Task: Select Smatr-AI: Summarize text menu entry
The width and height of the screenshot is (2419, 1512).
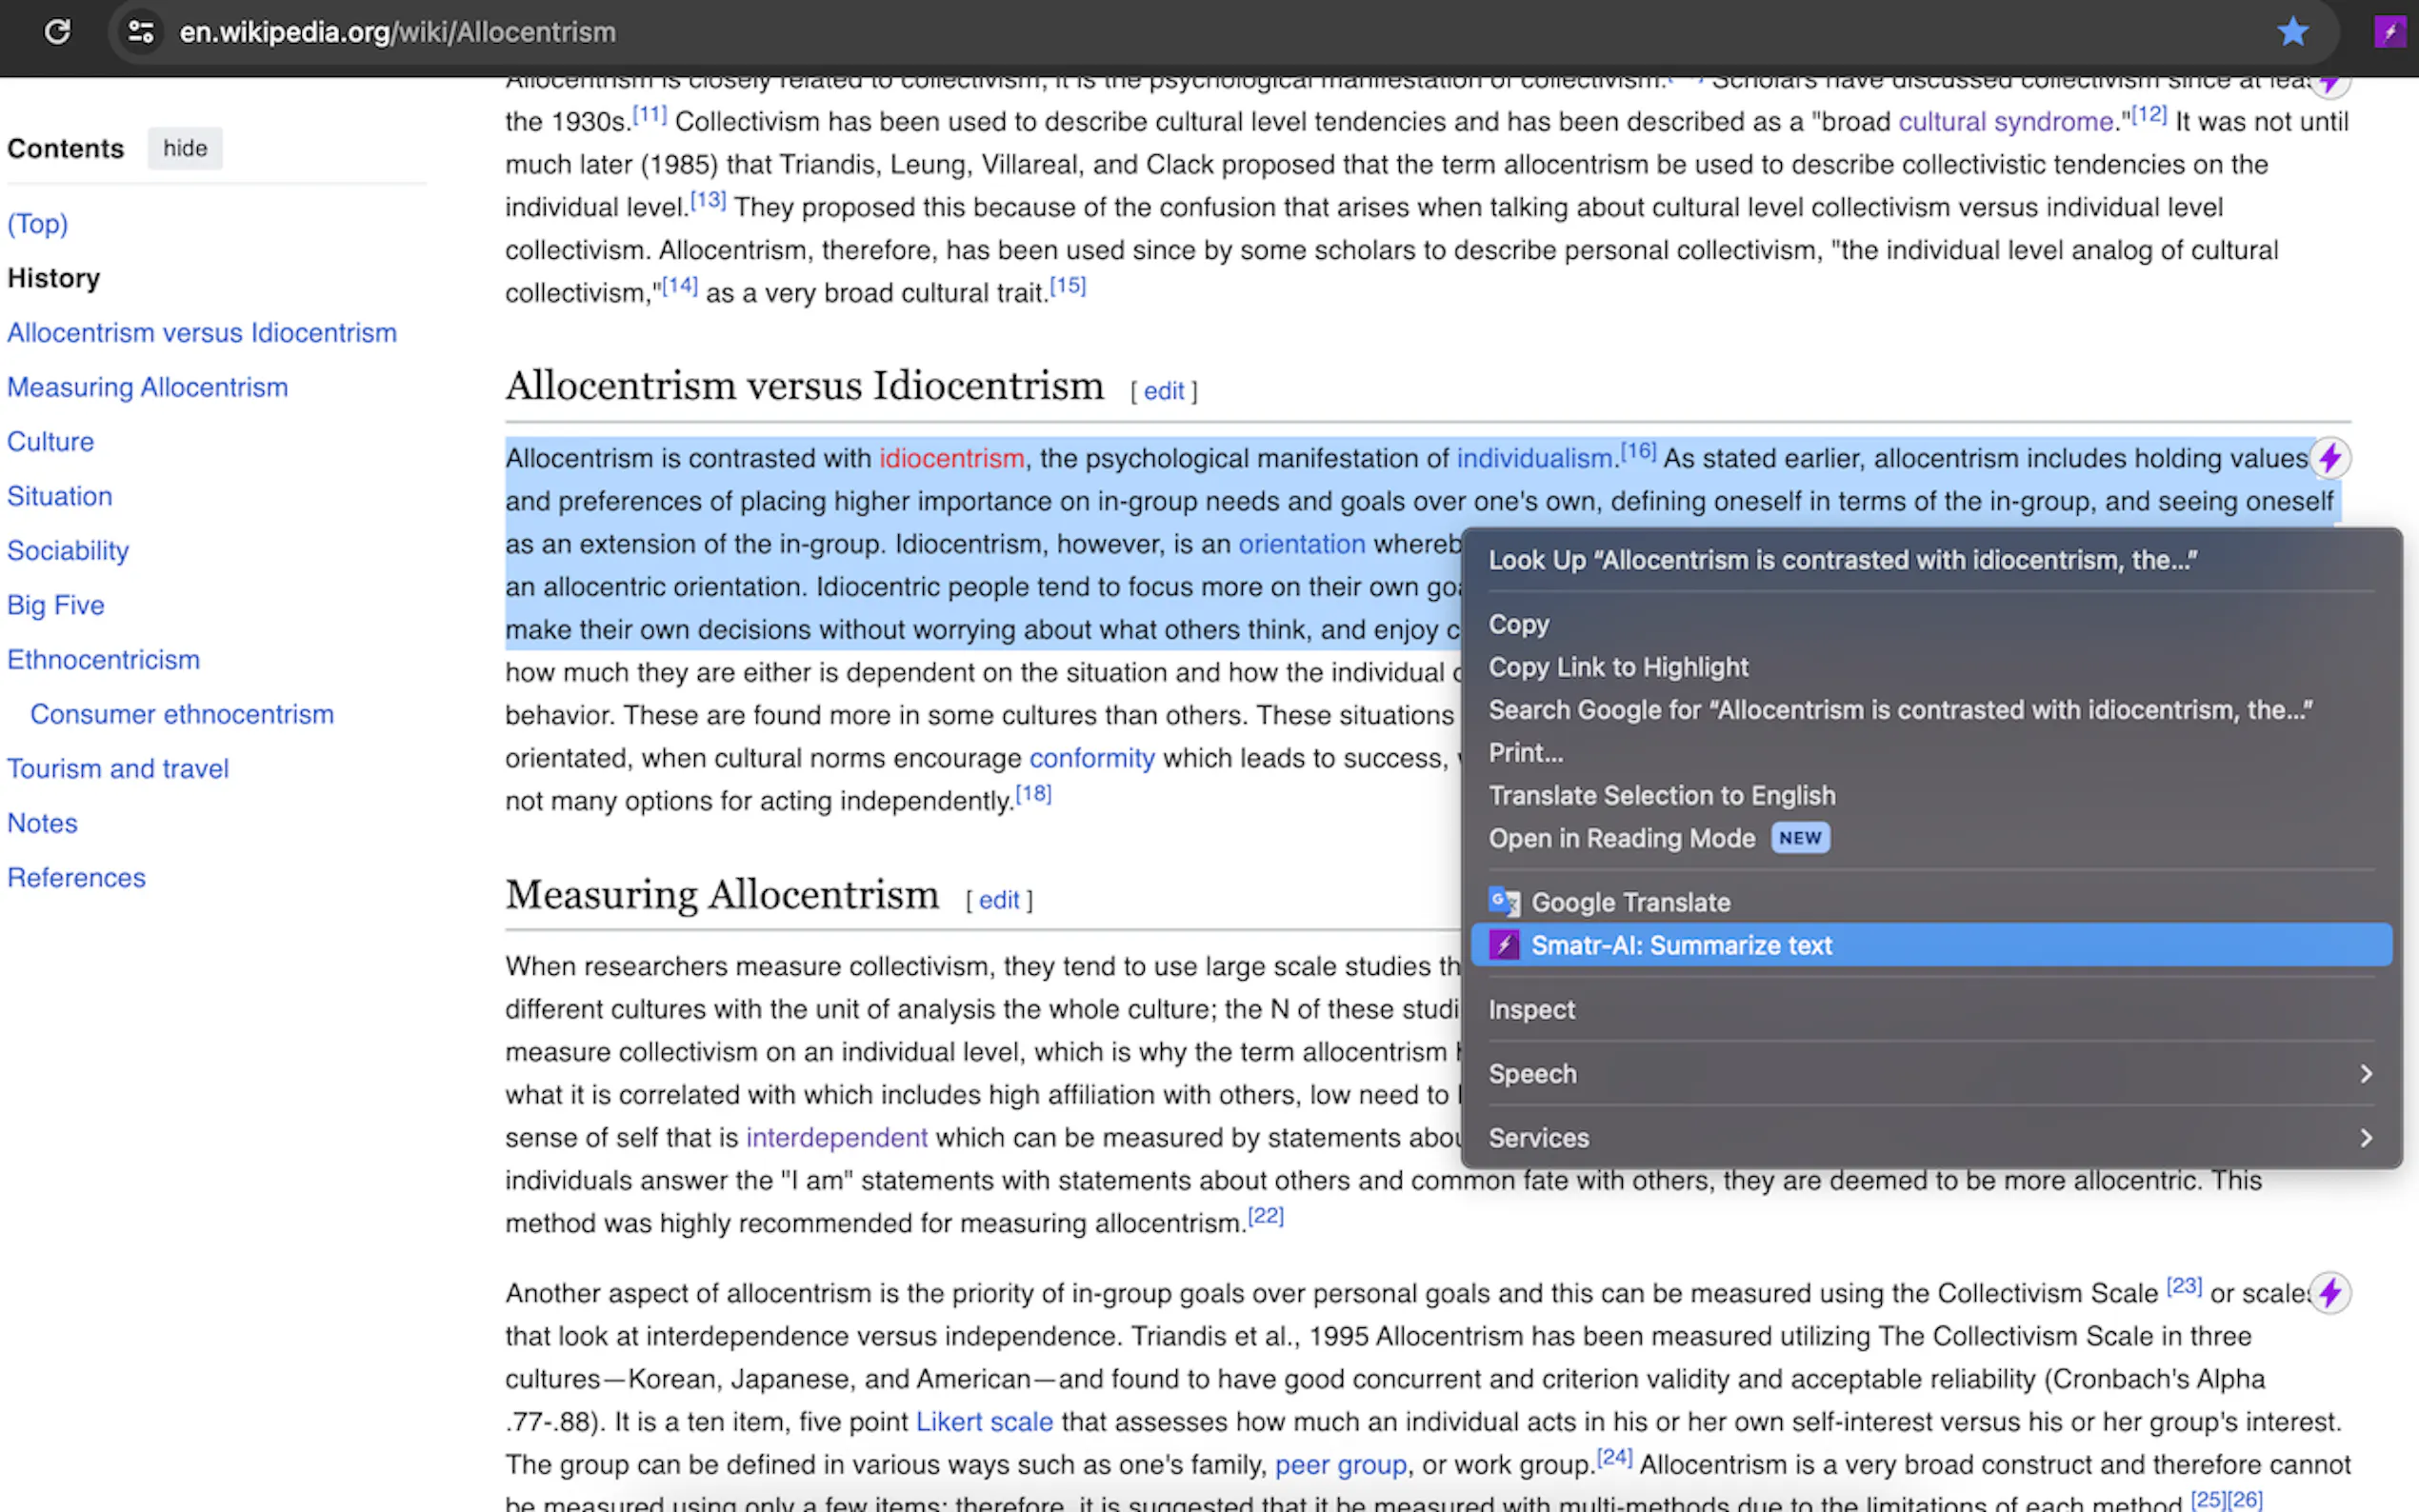Action: (x=1681, y=945)
